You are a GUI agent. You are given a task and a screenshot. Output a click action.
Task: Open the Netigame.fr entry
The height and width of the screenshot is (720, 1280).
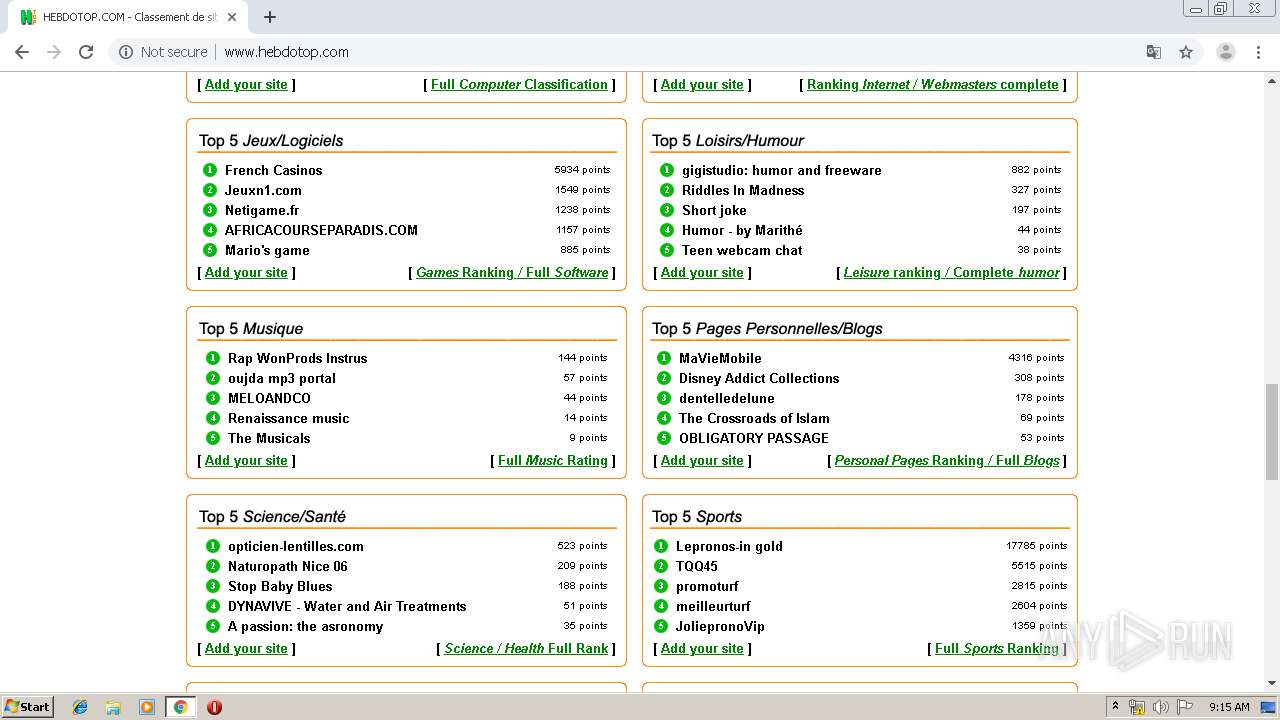pos(262,210)
